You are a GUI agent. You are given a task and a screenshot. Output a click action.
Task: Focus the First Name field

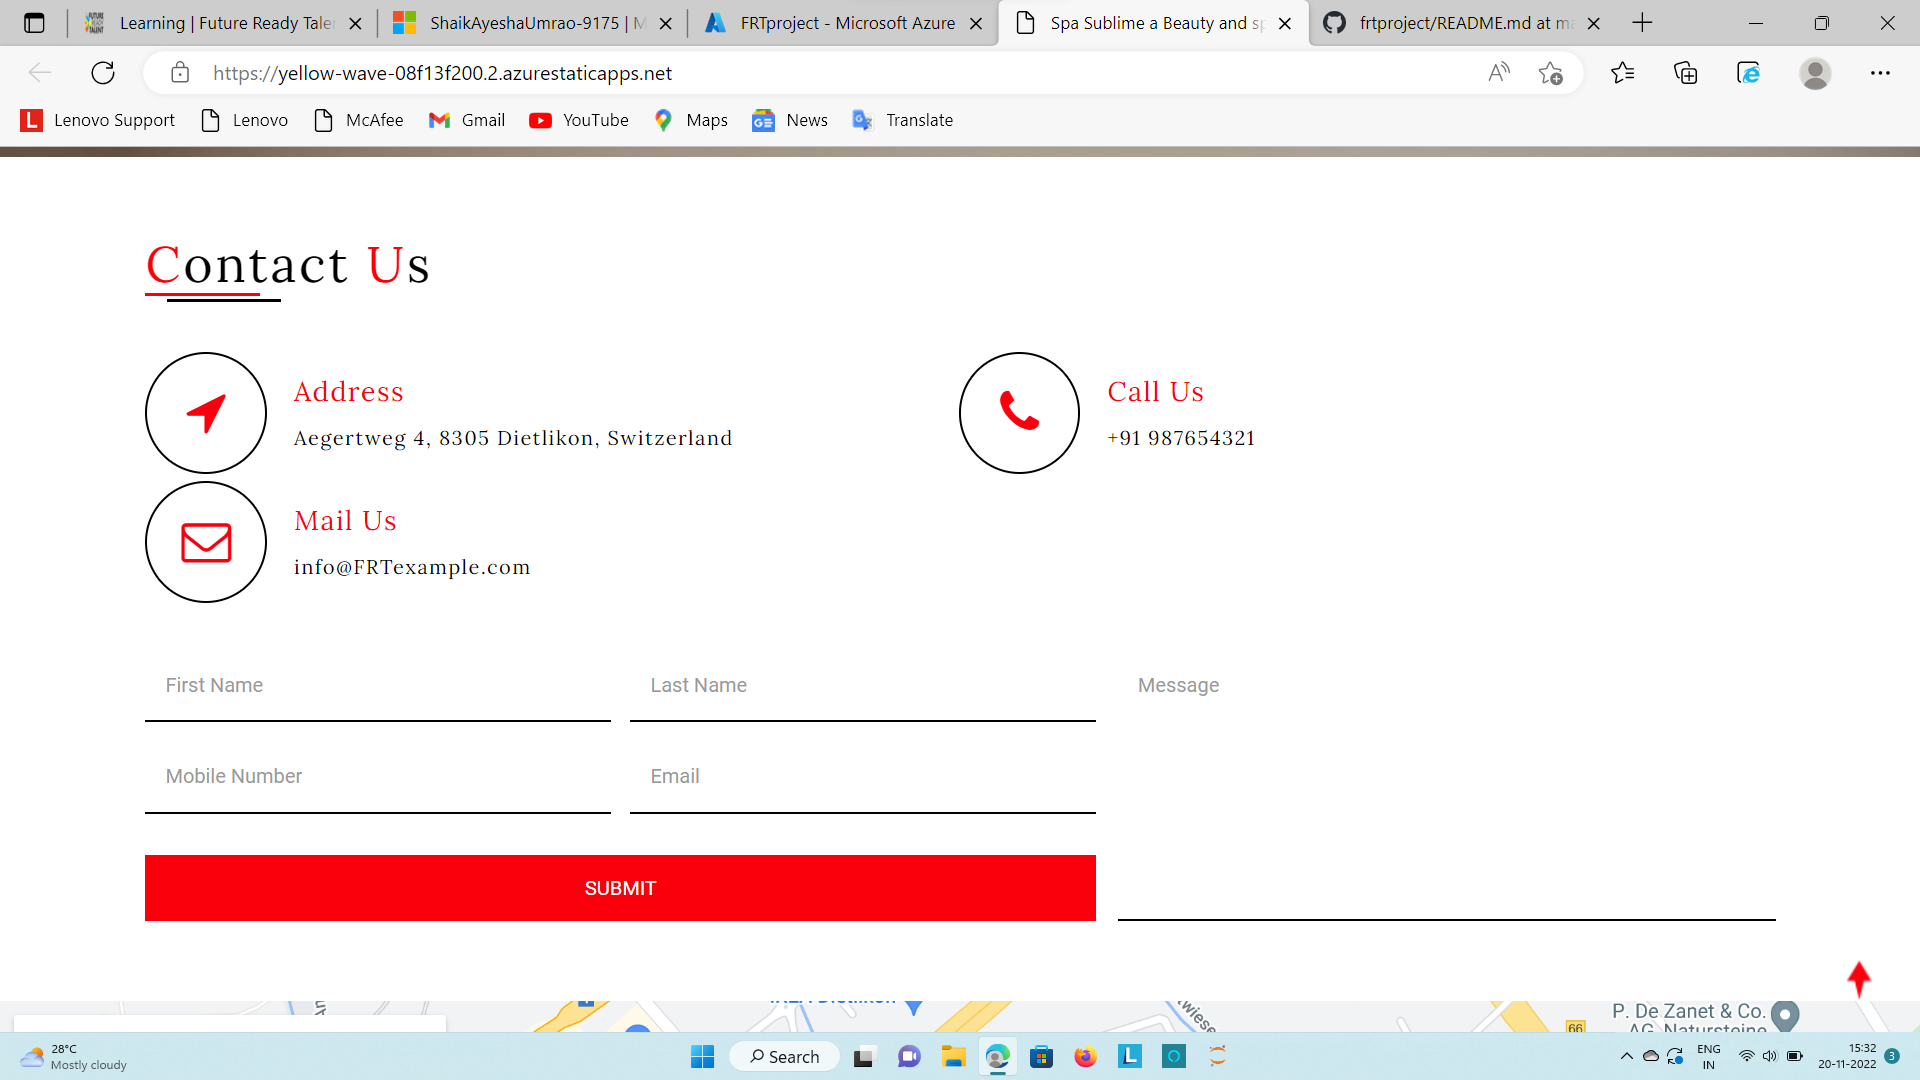(377, 686)
